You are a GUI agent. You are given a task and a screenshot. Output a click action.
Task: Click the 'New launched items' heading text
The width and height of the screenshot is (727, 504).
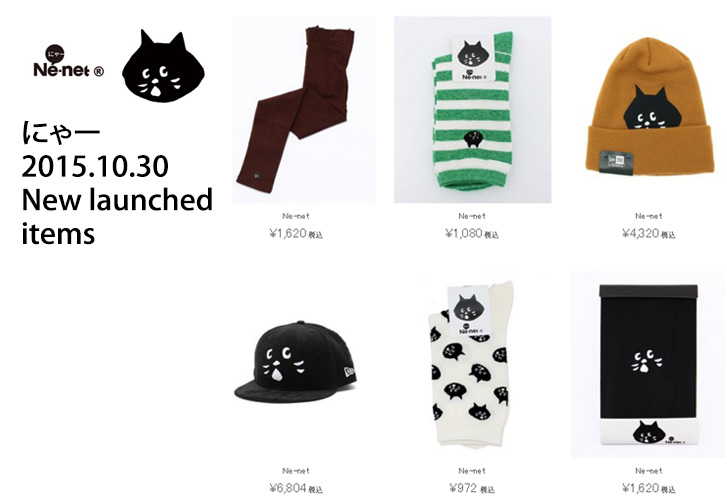click(x=117, y=216)
